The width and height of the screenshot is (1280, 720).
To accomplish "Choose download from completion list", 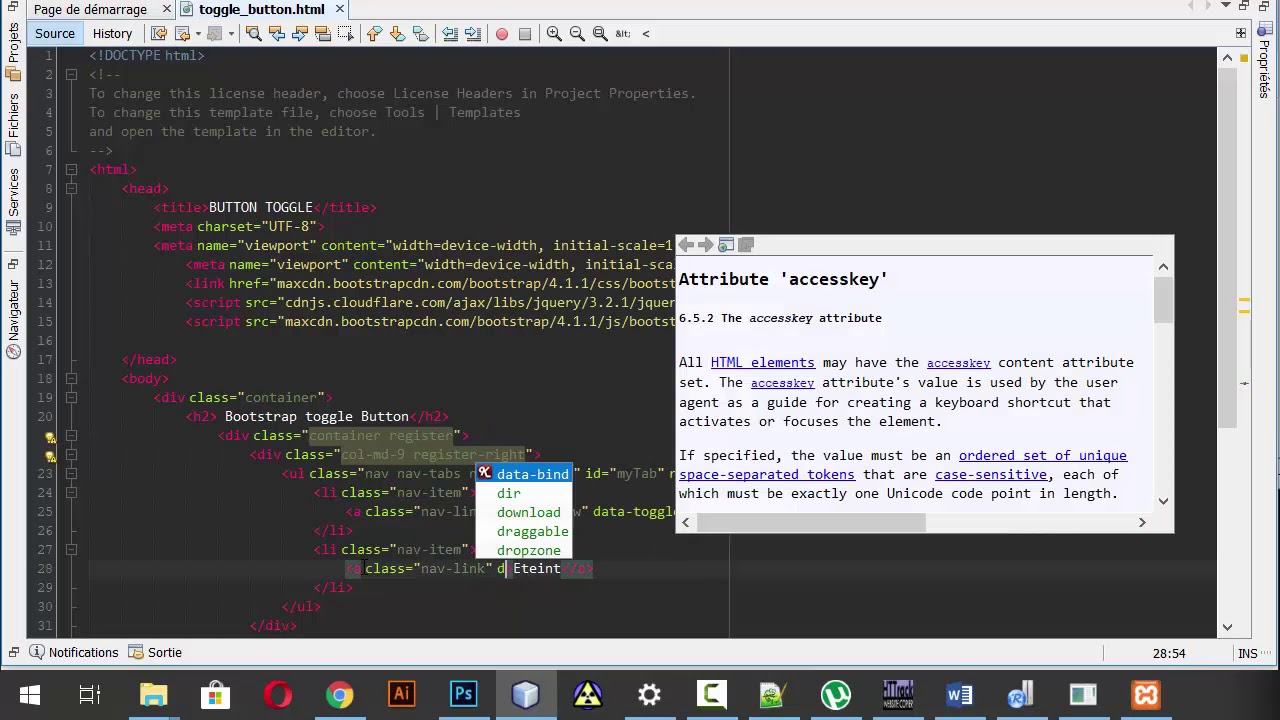I will pos(523,512).
